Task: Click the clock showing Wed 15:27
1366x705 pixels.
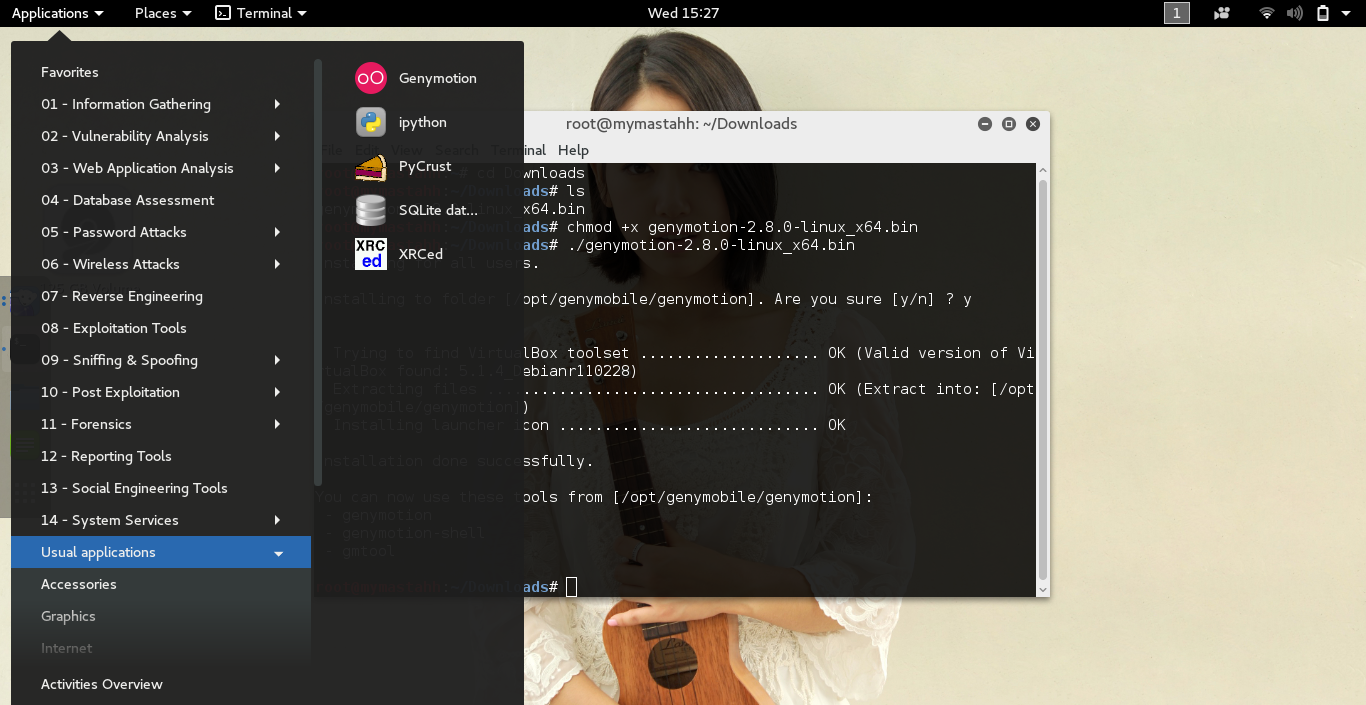Action: tap(683, 13)
